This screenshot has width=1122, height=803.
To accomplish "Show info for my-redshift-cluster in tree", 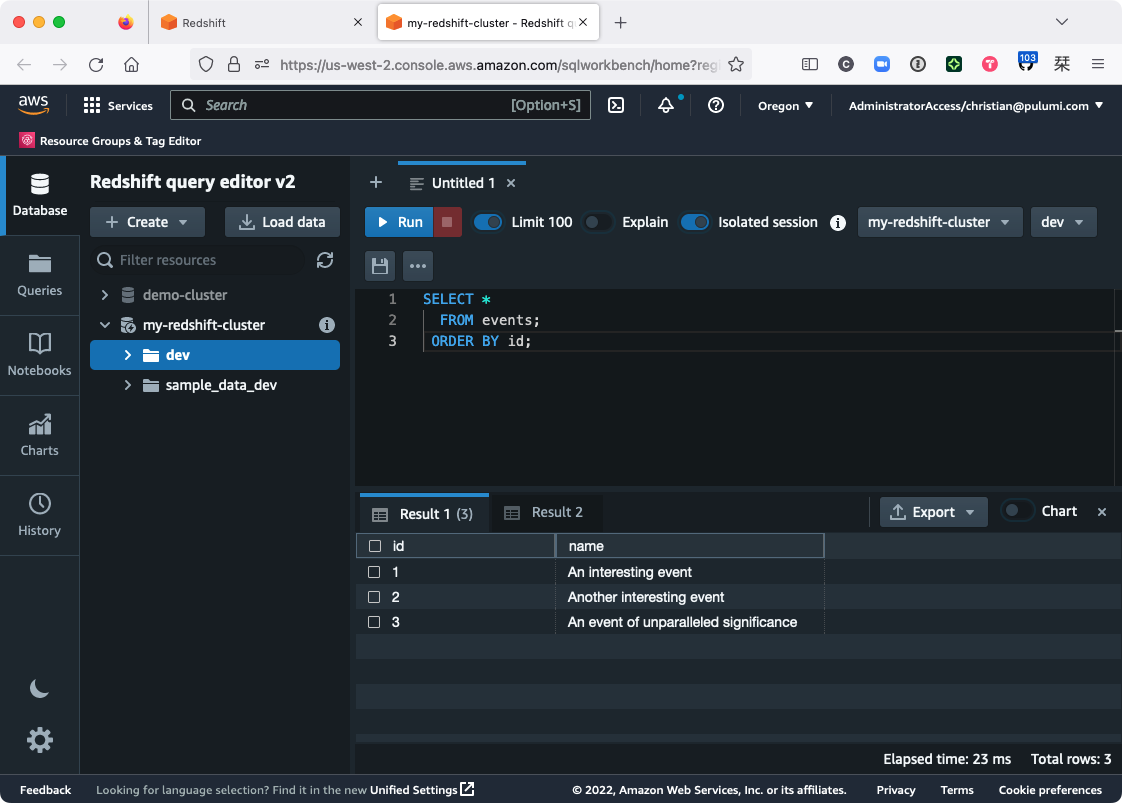I will 327,325.
